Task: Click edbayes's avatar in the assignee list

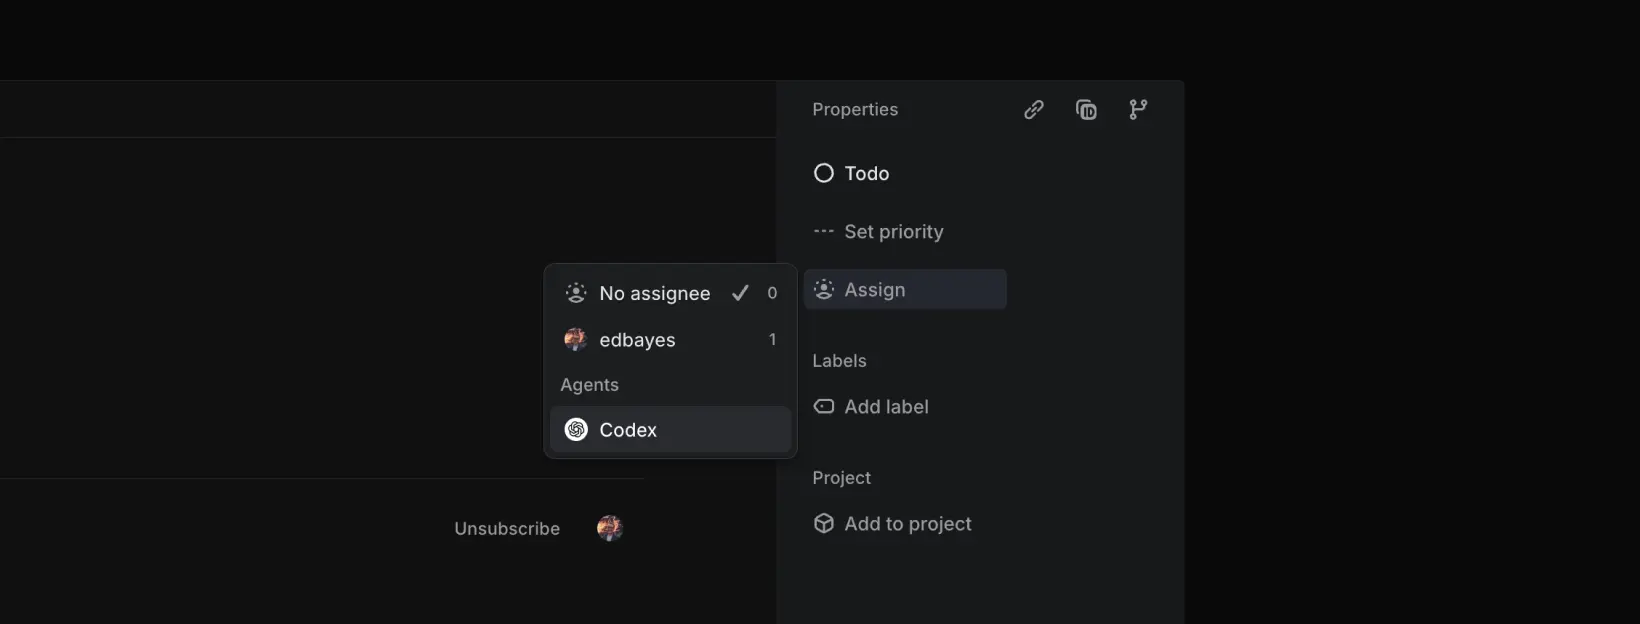Action: click(x=575, y=340)
